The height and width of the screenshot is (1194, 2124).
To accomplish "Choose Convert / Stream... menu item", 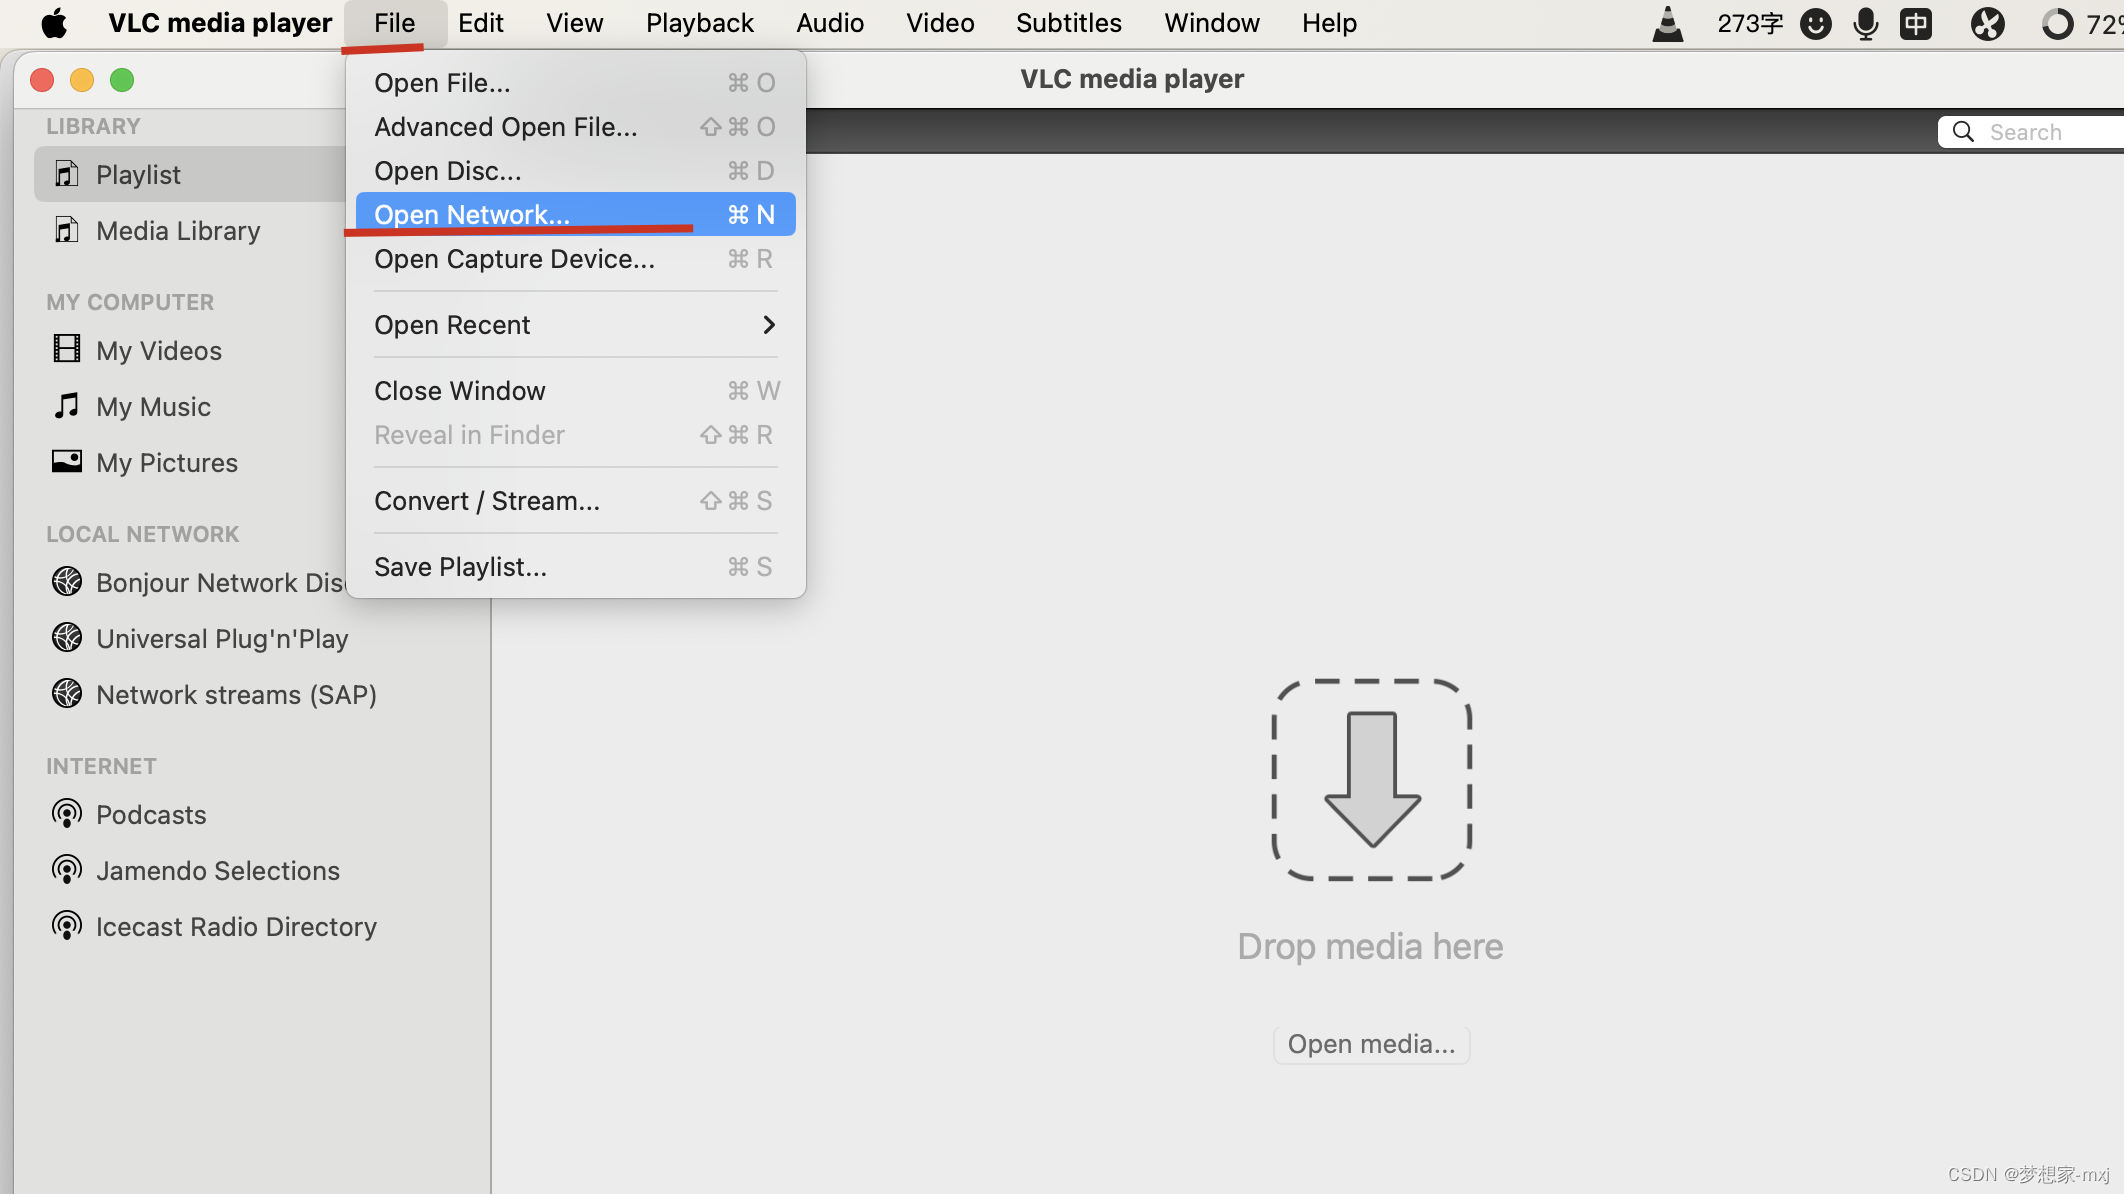I will pos(575,501).
